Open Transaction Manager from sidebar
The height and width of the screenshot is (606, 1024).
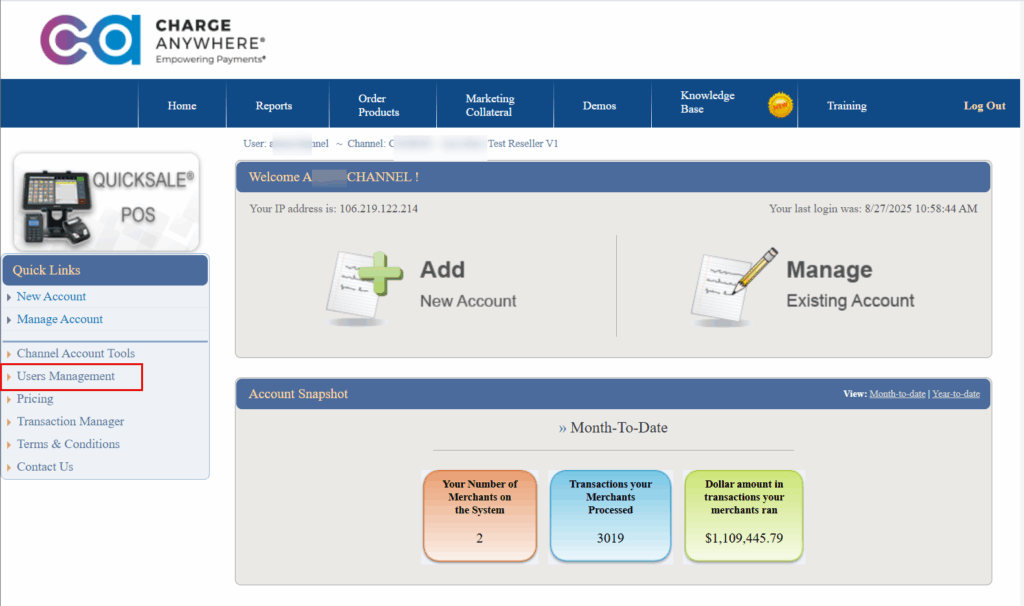point(70,422)
